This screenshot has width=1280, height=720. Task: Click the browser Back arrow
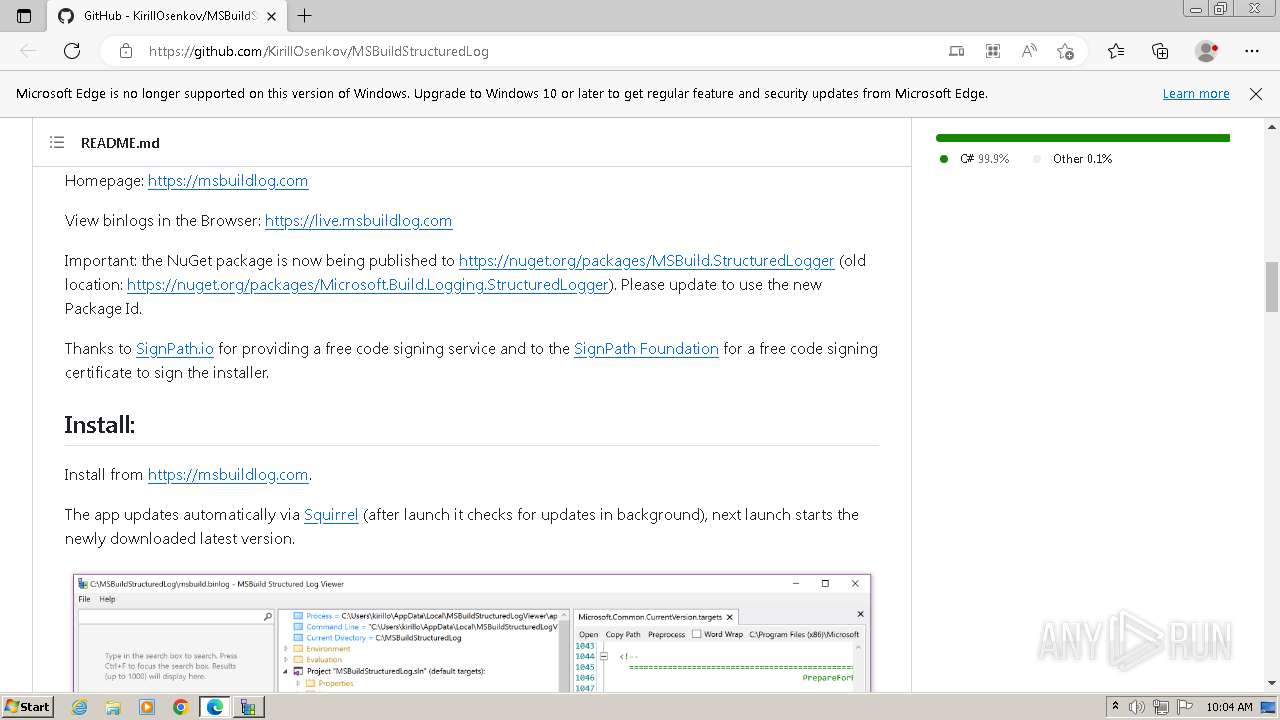[28, 51]
